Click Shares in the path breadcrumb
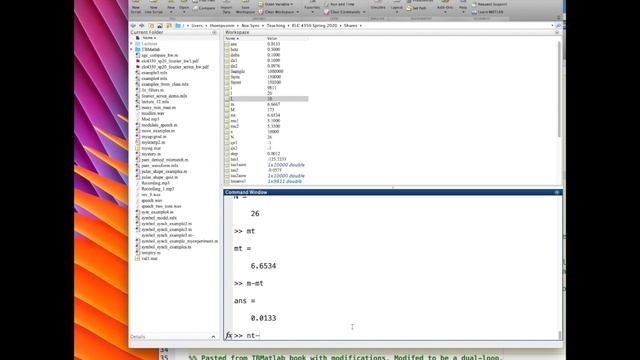 (350, 25)
